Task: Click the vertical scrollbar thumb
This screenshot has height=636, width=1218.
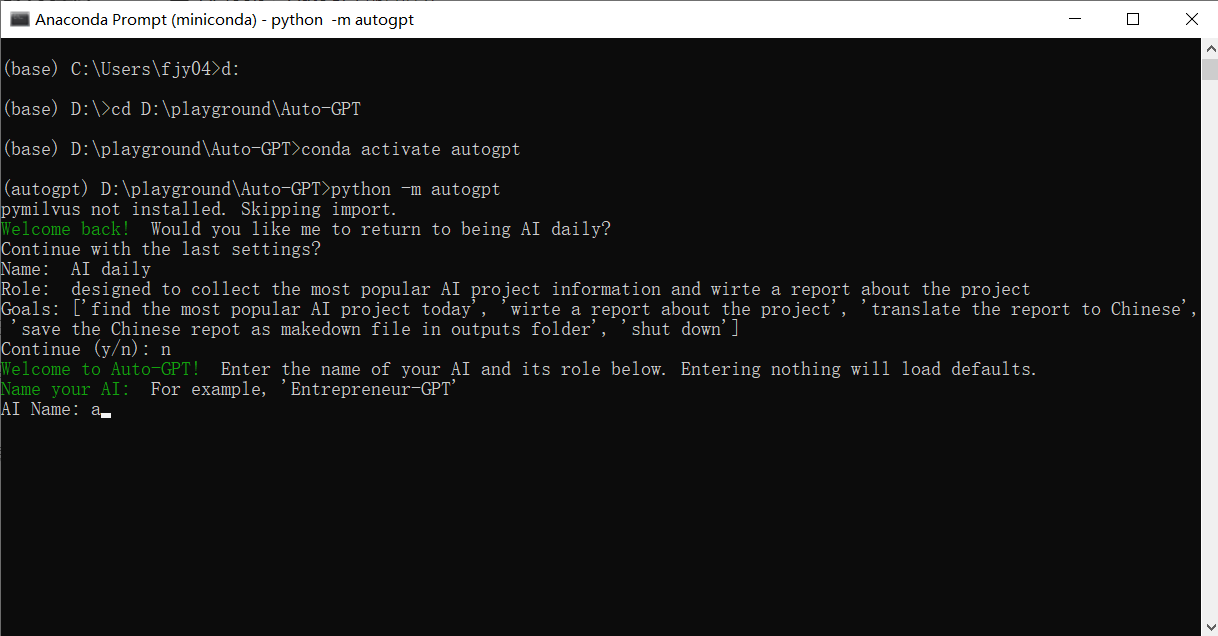Action: point(1209,69)
